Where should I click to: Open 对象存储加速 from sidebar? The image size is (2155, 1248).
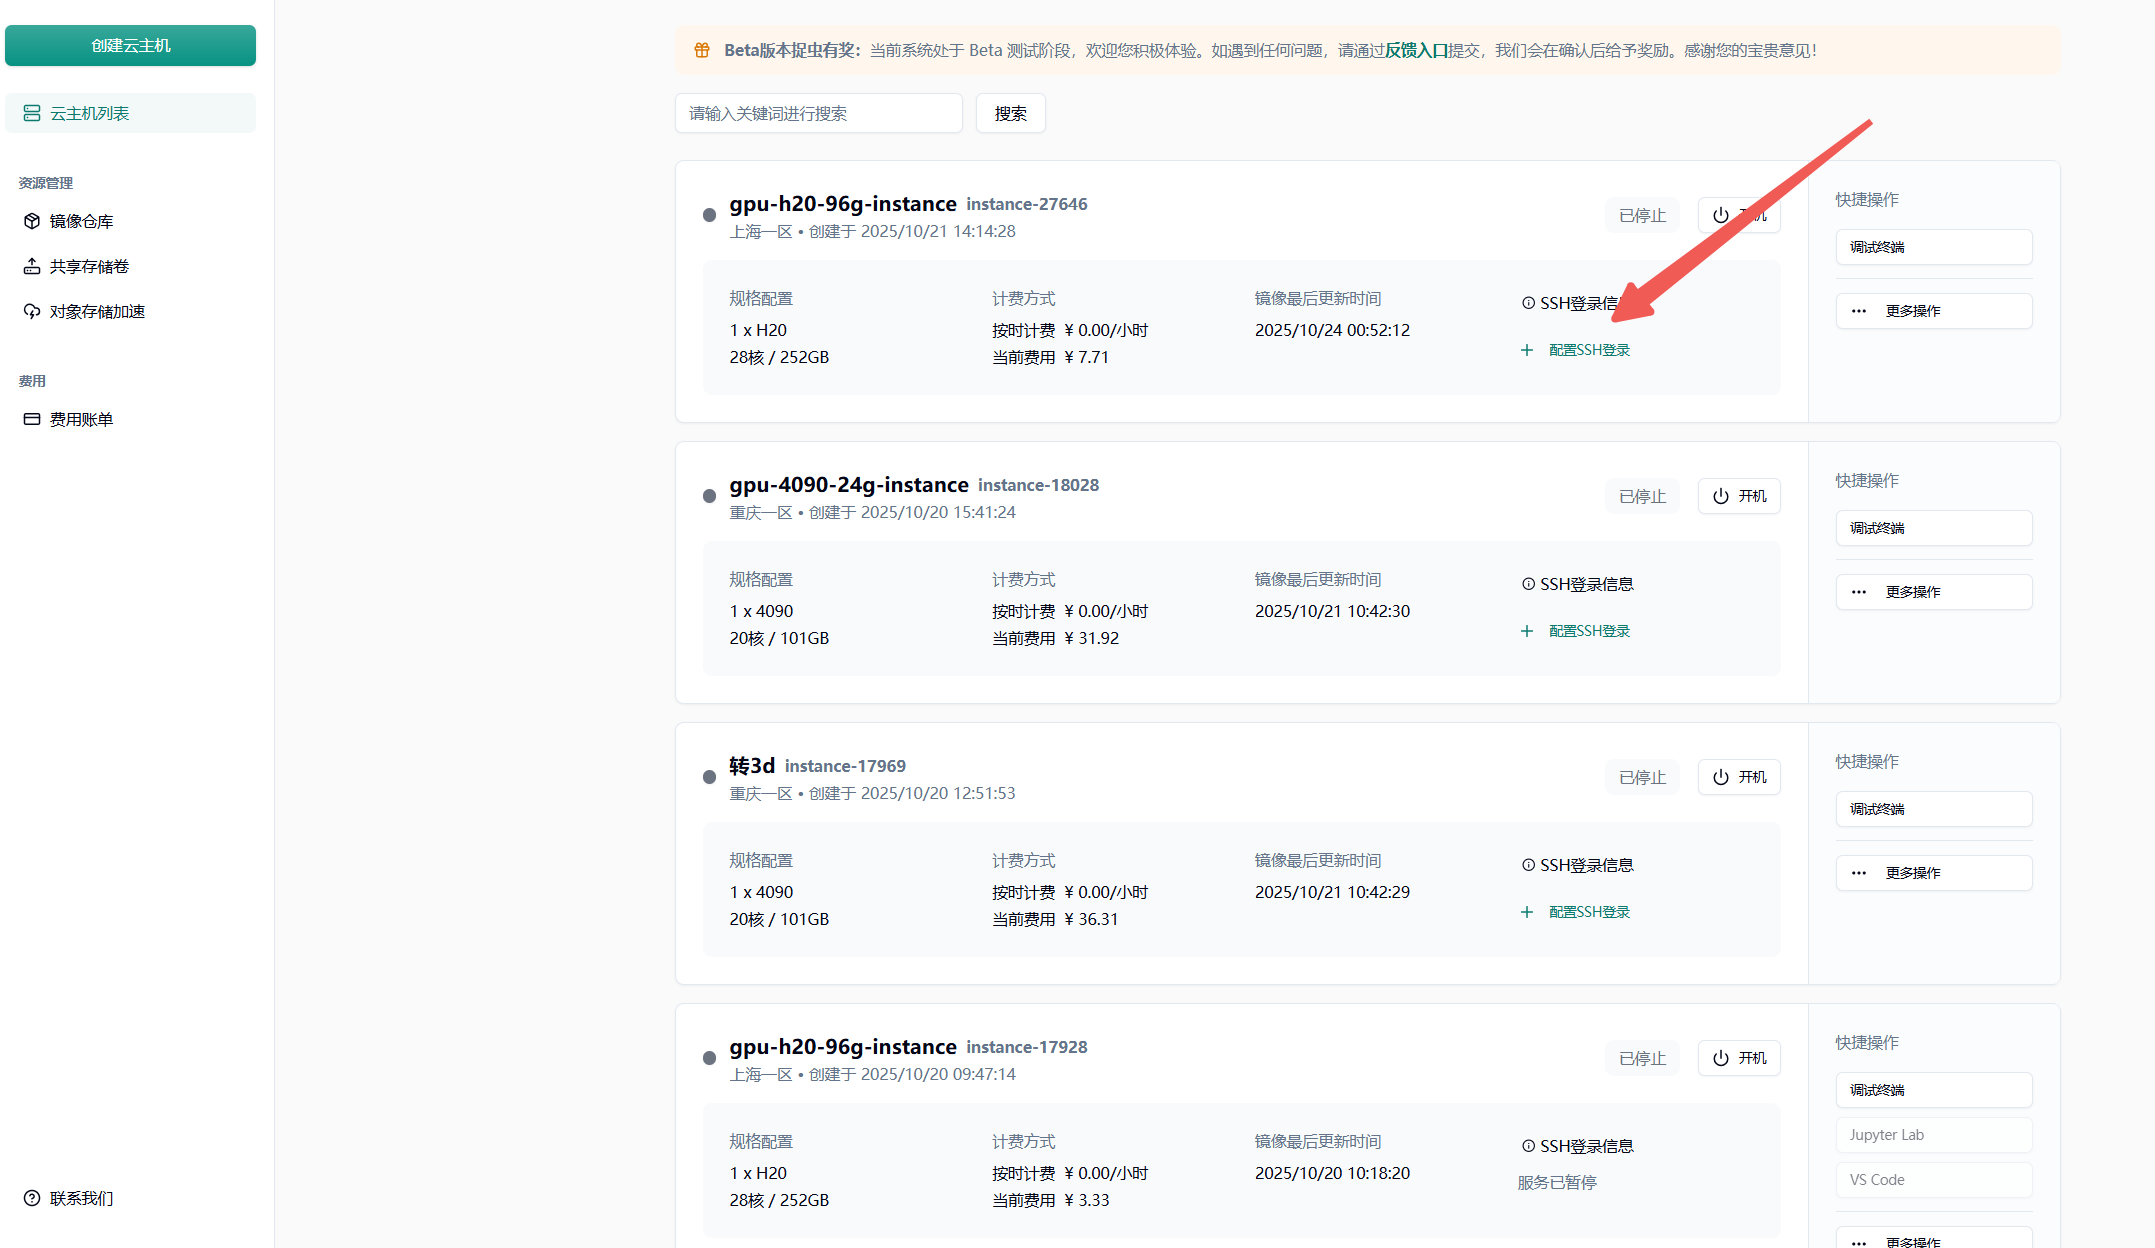(97, 311)
